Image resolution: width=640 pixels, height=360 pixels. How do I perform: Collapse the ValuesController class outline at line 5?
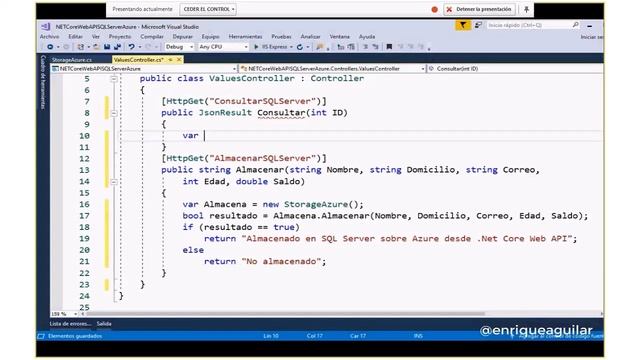(x=114, y=79)
